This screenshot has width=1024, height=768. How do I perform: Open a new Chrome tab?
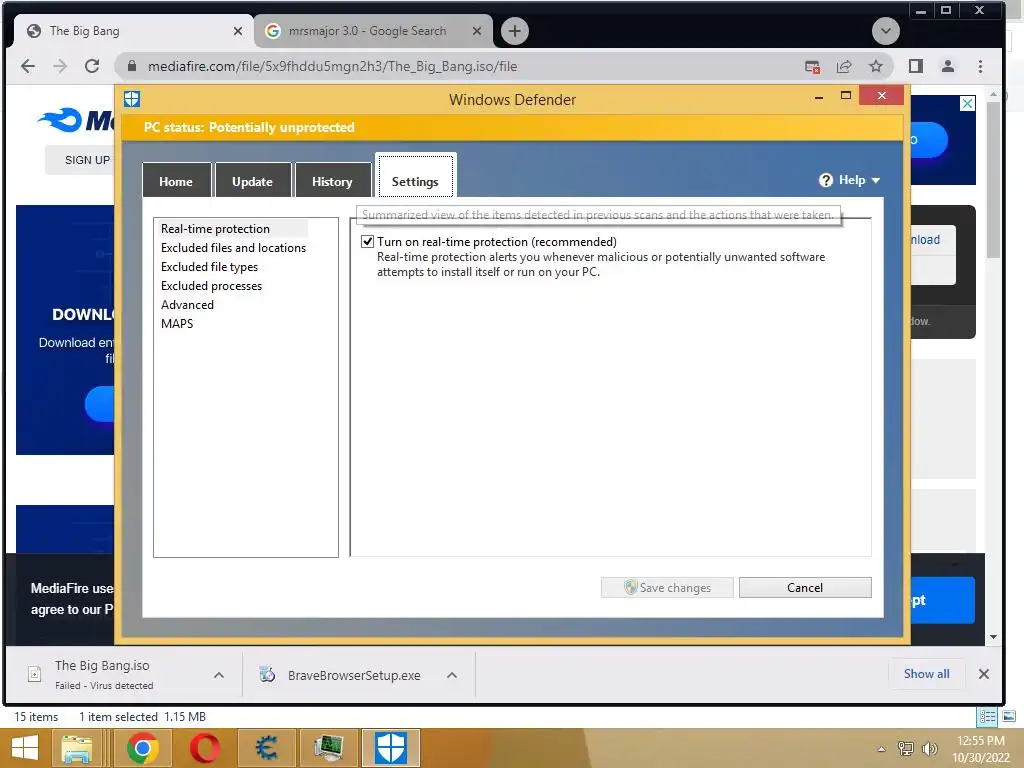pos(515,31)
